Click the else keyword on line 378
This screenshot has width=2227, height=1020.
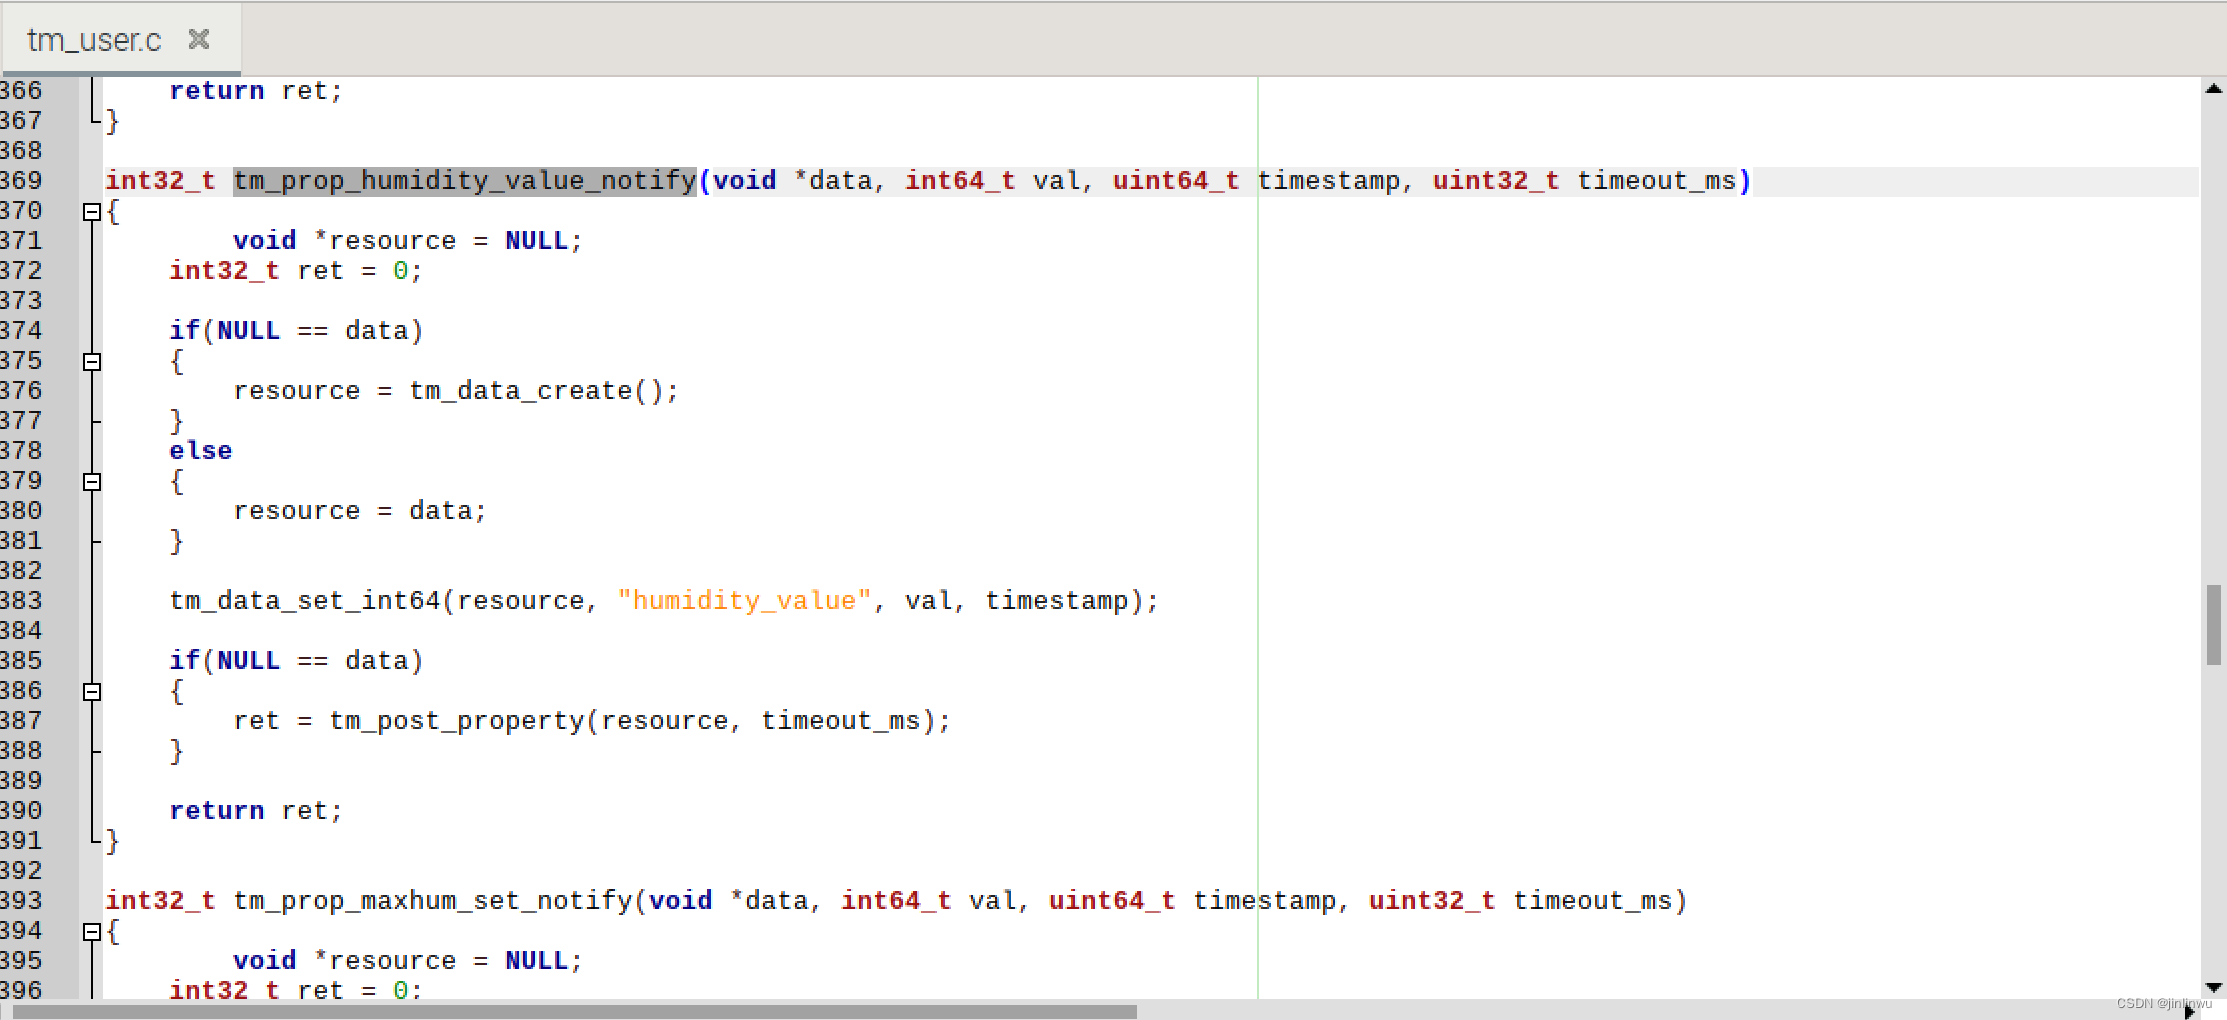(201, 451)
